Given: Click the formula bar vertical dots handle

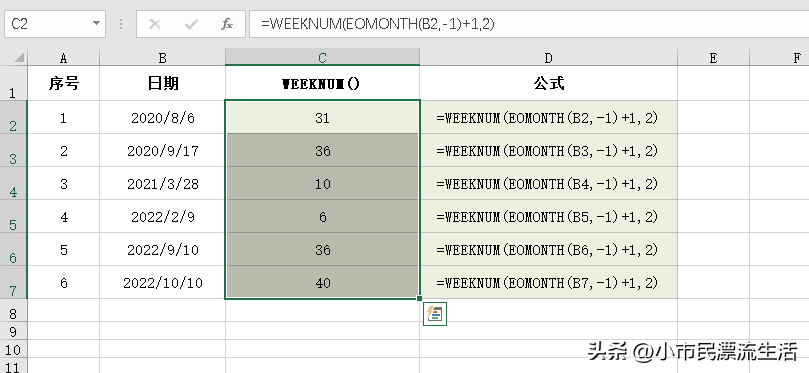Looking at the screenshot, I should click(121, 24).
